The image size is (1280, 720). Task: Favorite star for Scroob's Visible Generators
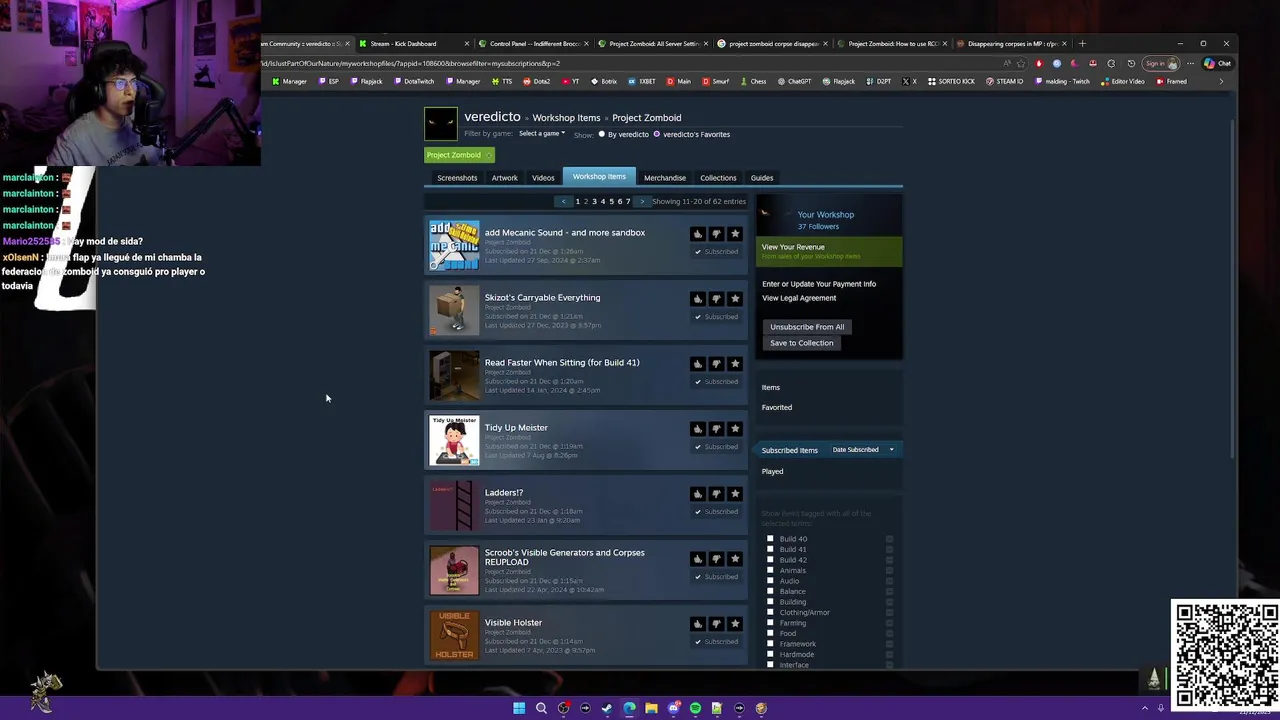735,559
